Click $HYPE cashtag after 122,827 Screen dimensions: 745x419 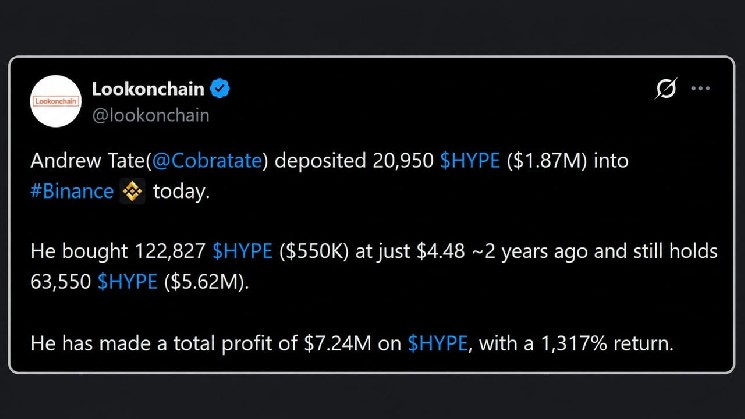coord(242,251)
